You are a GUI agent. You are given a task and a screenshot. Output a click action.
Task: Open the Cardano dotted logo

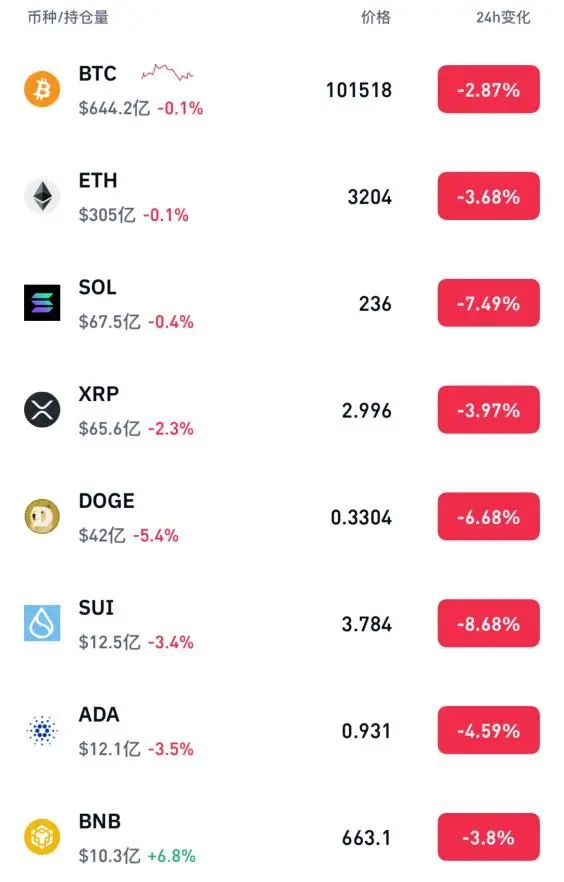click(42, 730)
